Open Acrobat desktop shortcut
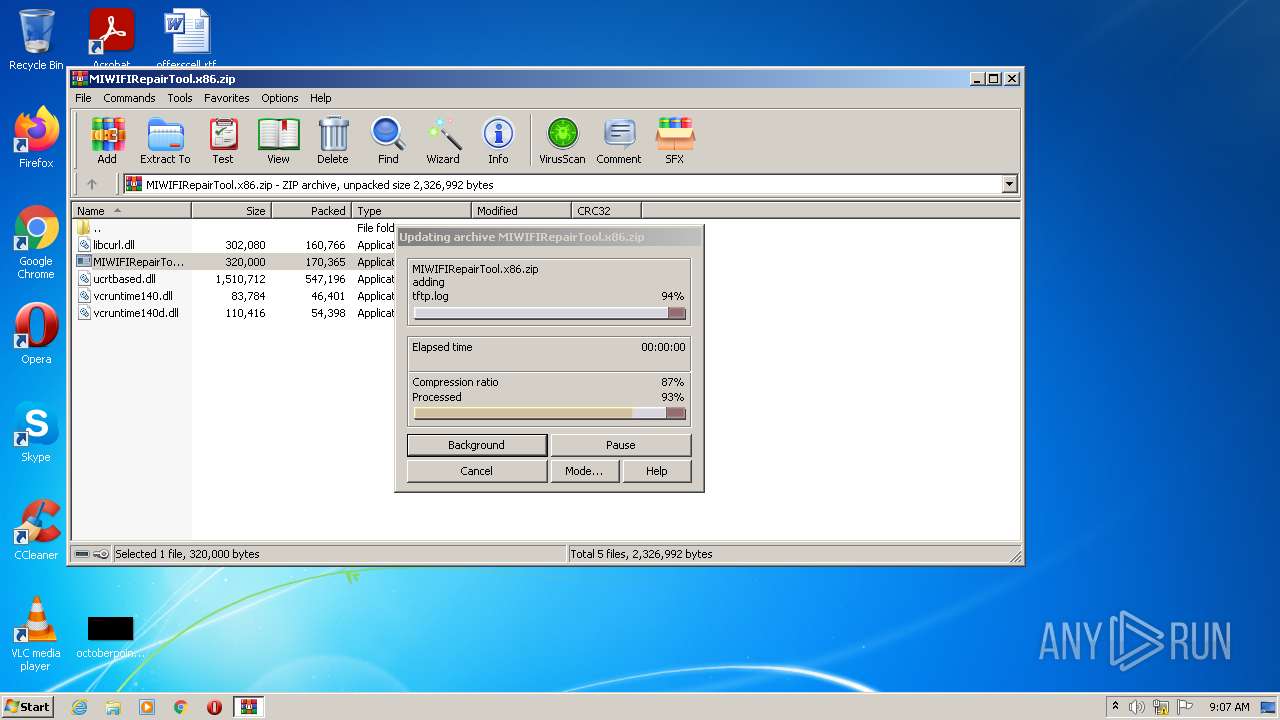Screen dimensions: 1280x720 pyautogui.click(x=111, y=40)
